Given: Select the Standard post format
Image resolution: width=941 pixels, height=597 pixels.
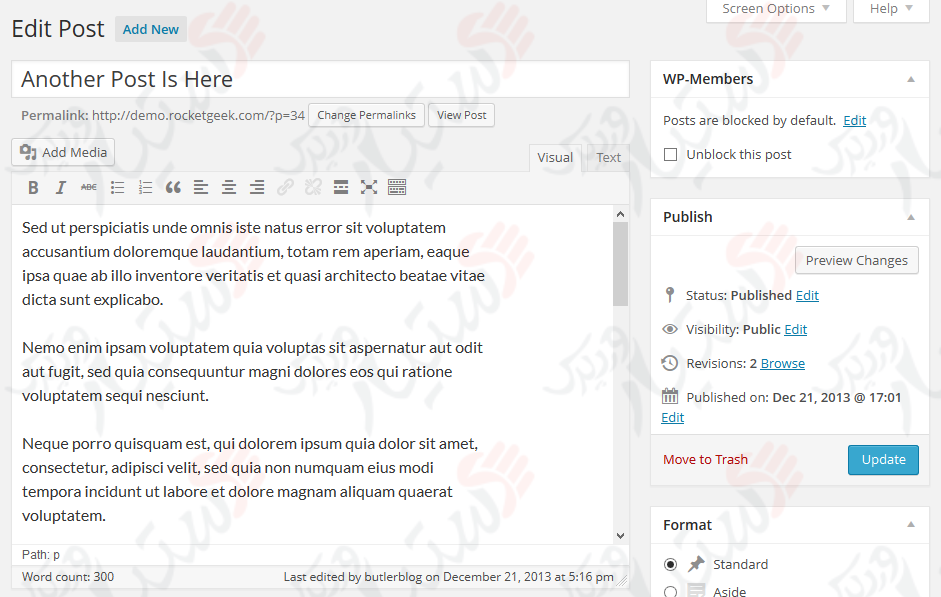Looking at the screenshot, I should tap(671, 564).
